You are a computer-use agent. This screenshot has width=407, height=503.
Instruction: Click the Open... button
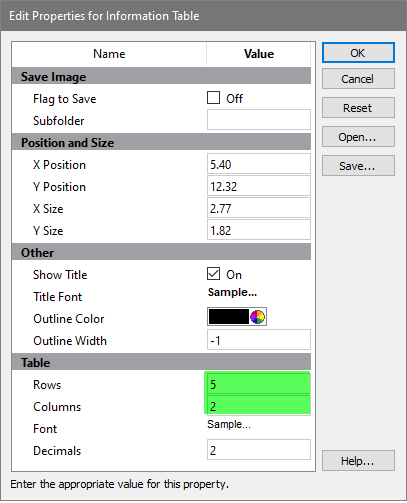coord(358,137)
